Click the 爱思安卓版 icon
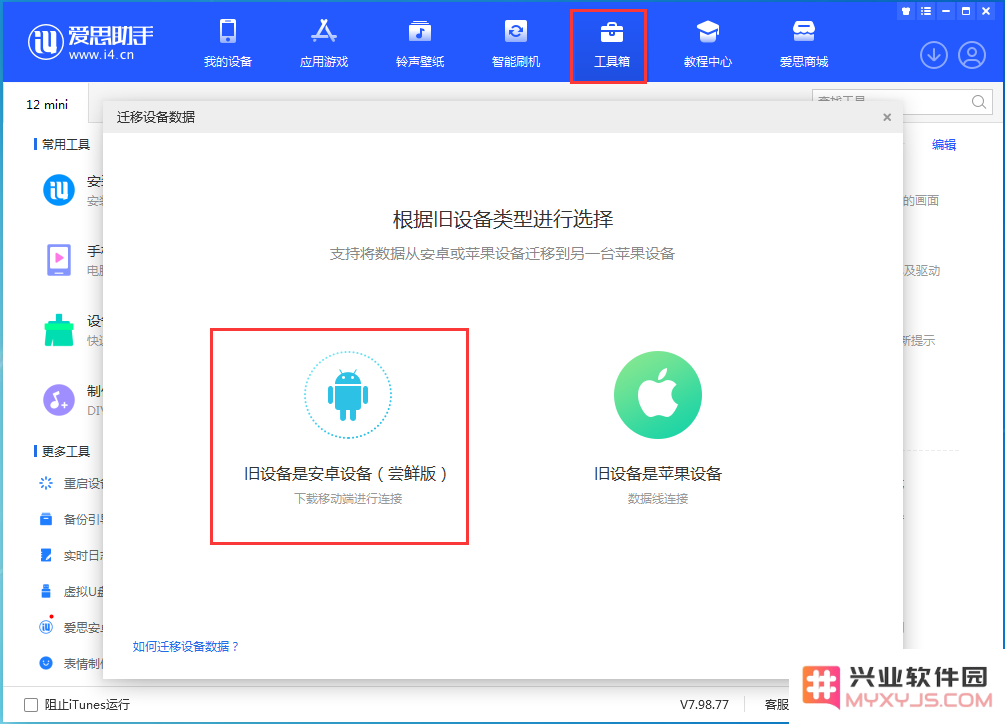The width and height of the screenshot is (1005, 724). pyautogui.click(x=46, y=627)
